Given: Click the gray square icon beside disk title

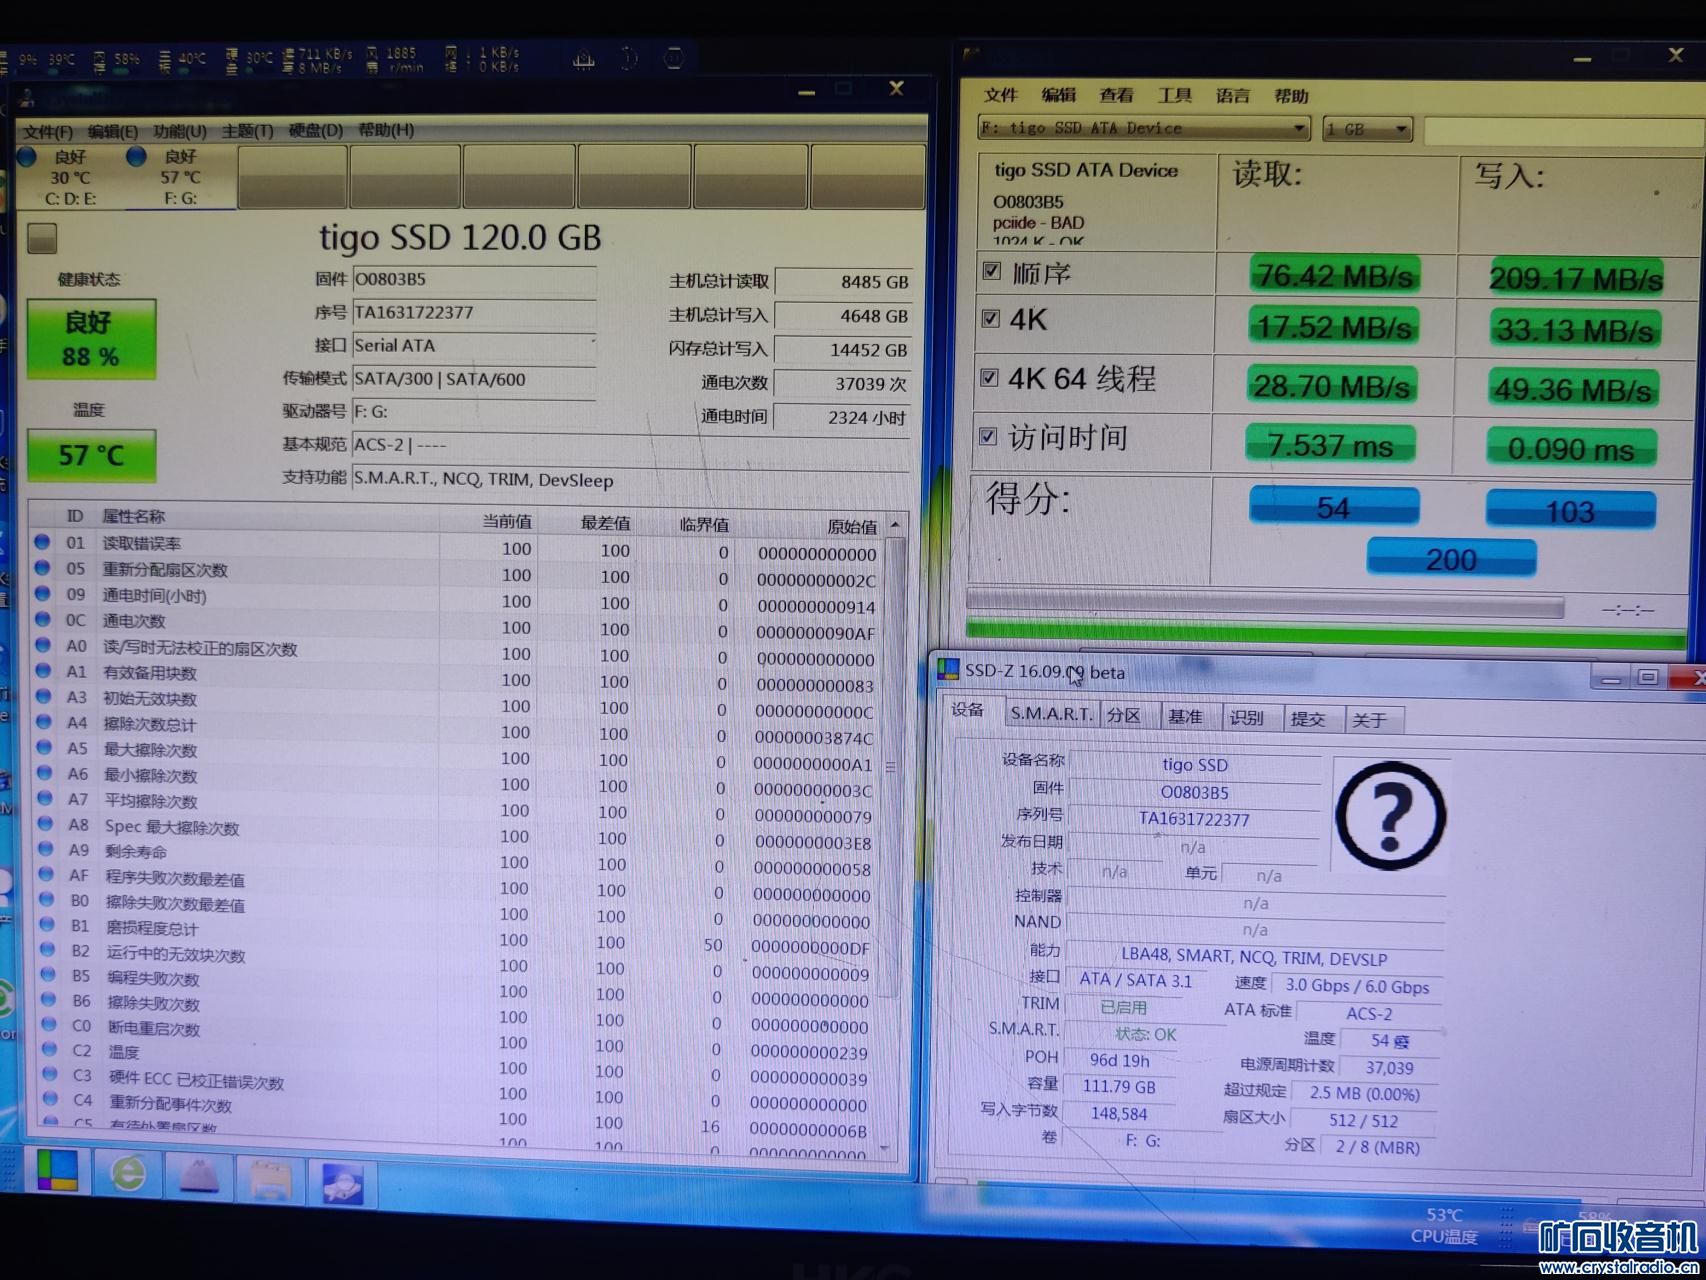Looking at the screenshot, I should click(42, 238).
